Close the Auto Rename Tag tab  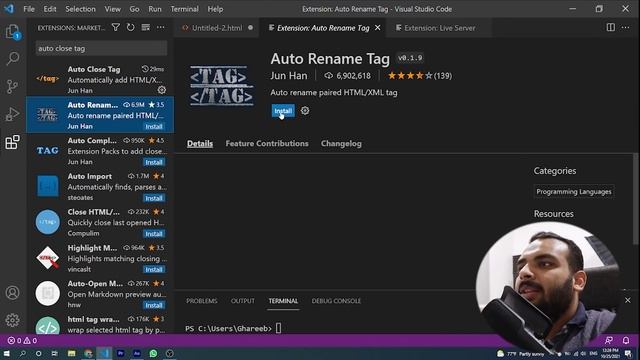coord(378,28)
